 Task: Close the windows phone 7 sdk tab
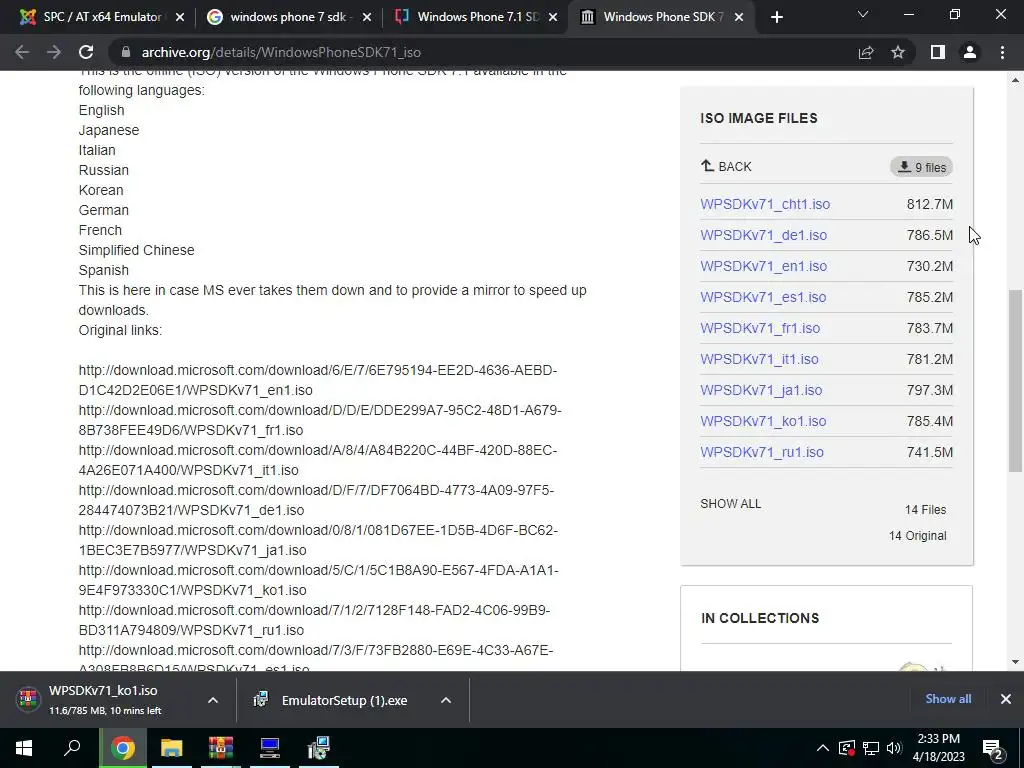coord(367,18)
